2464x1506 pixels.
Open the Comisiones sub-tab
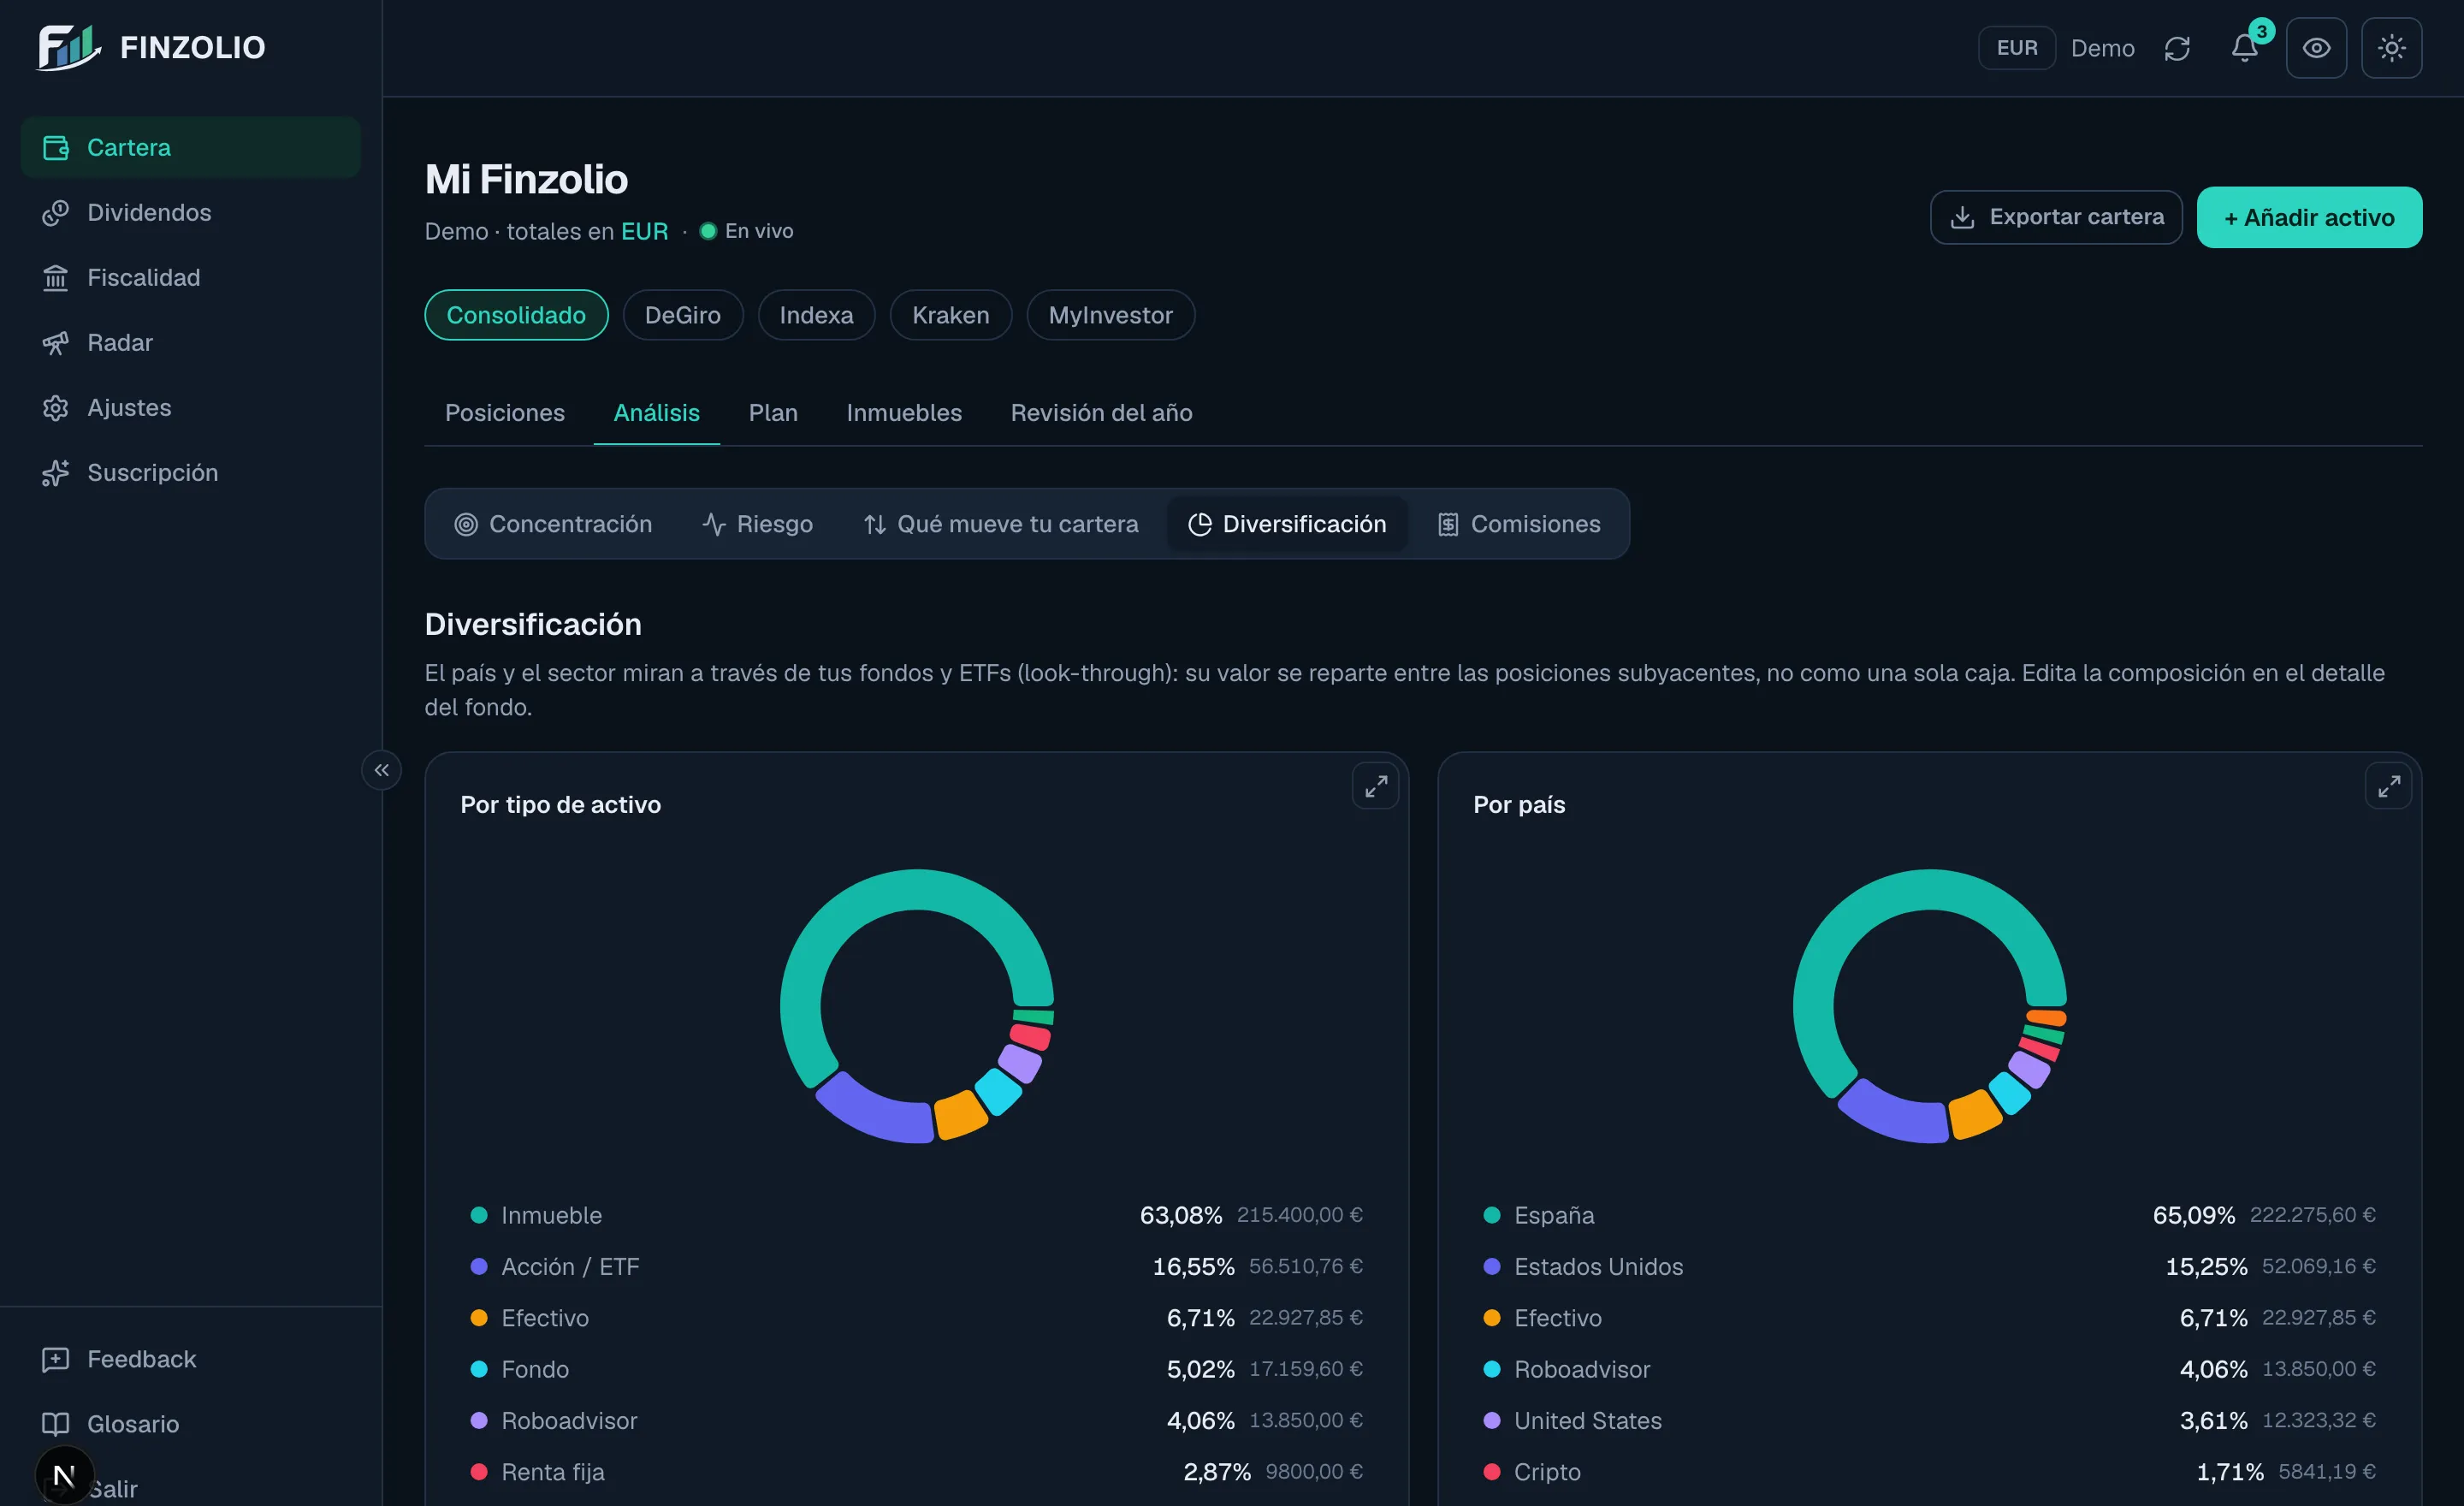coord(1518,524)
